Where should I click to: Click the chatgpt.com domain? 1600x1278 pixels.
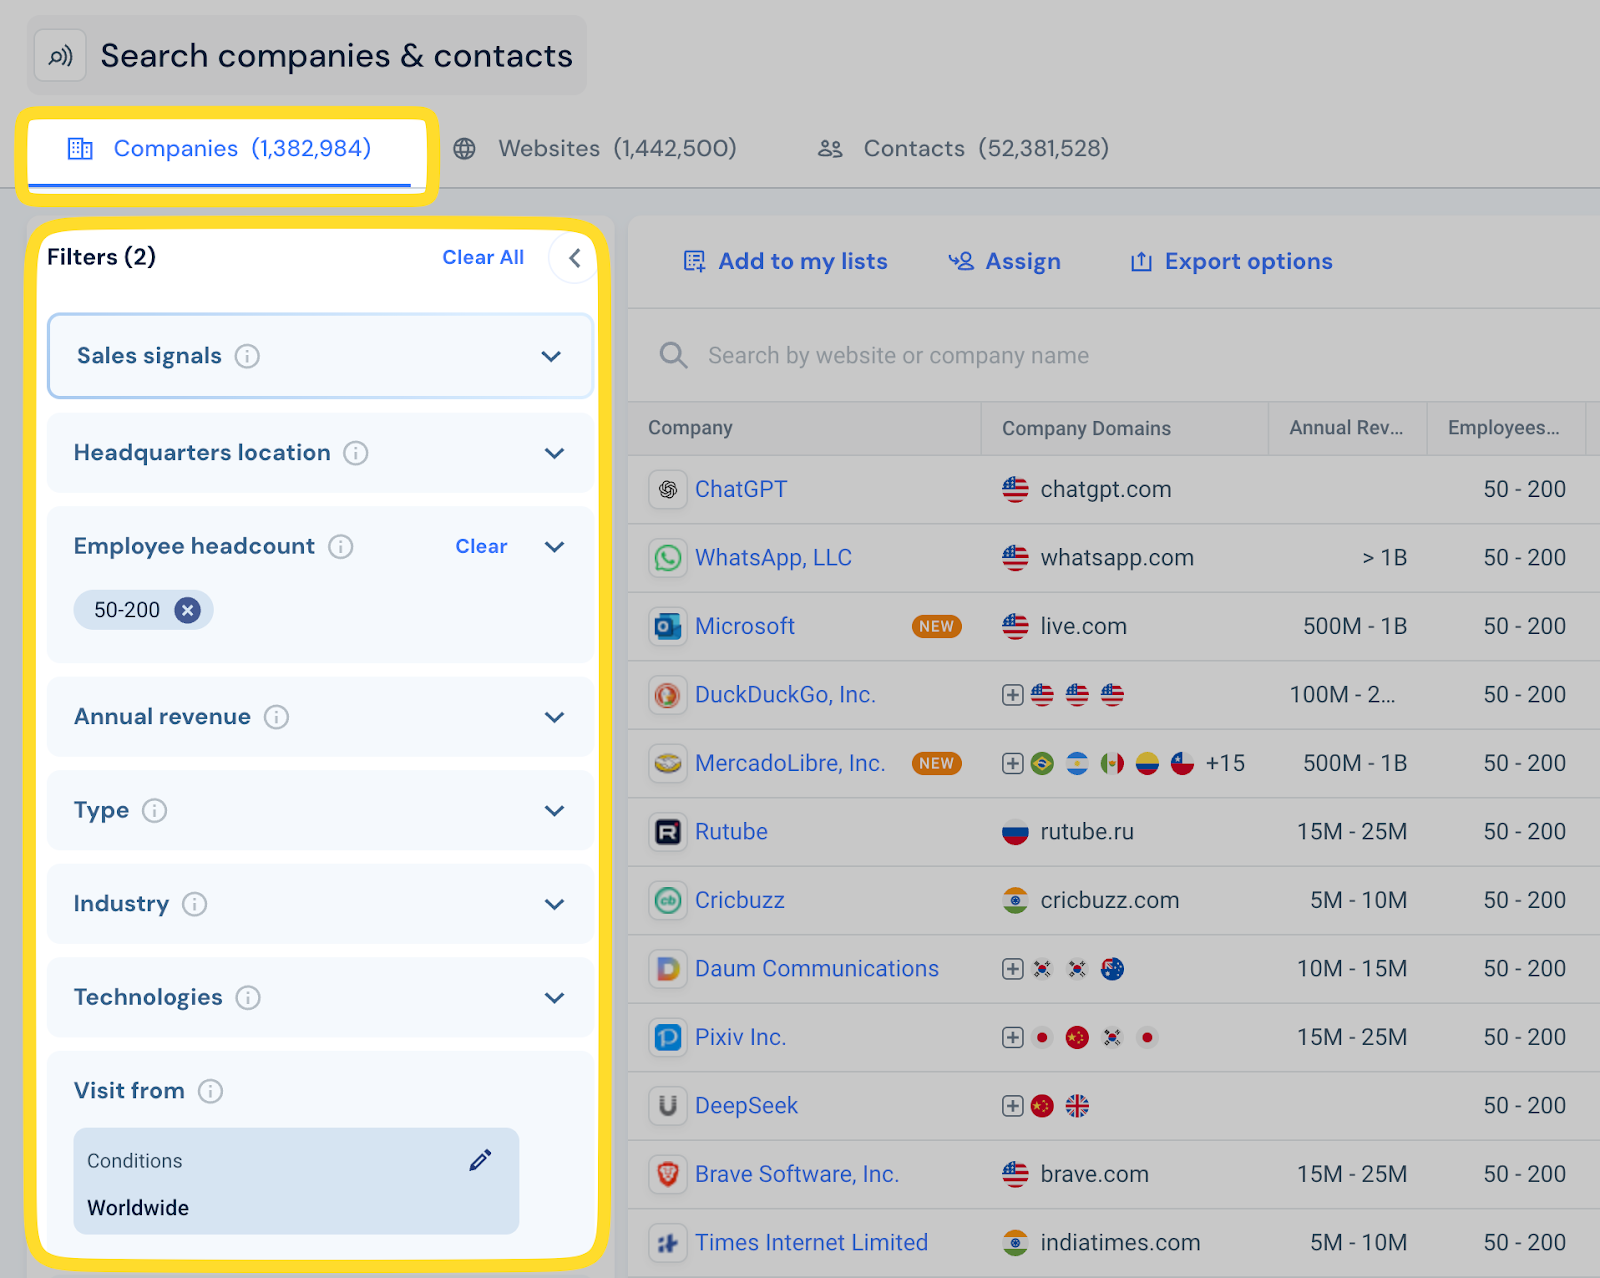tap(1105, 490)
